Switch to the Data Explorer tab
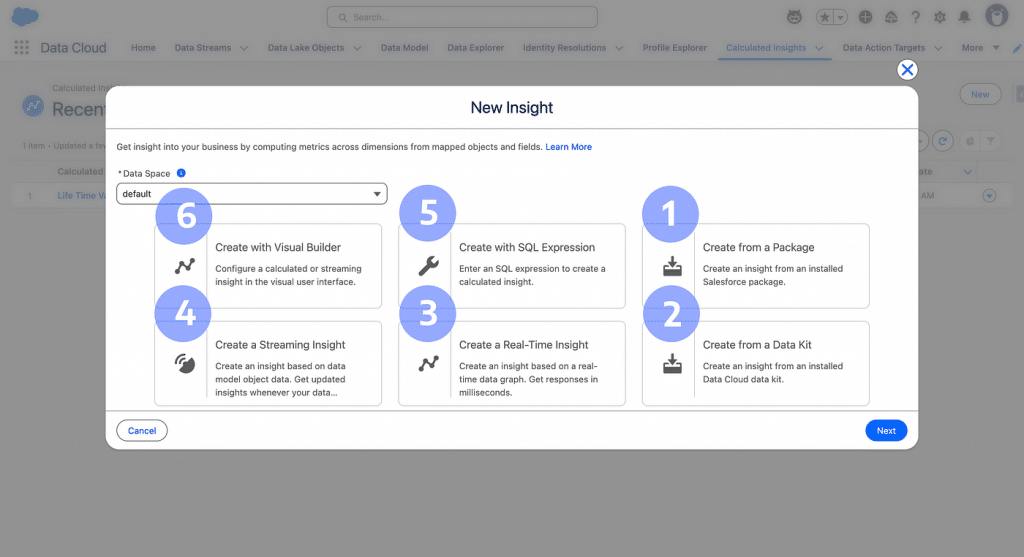Screen dimensions: 1024x557 coord(475,48)
